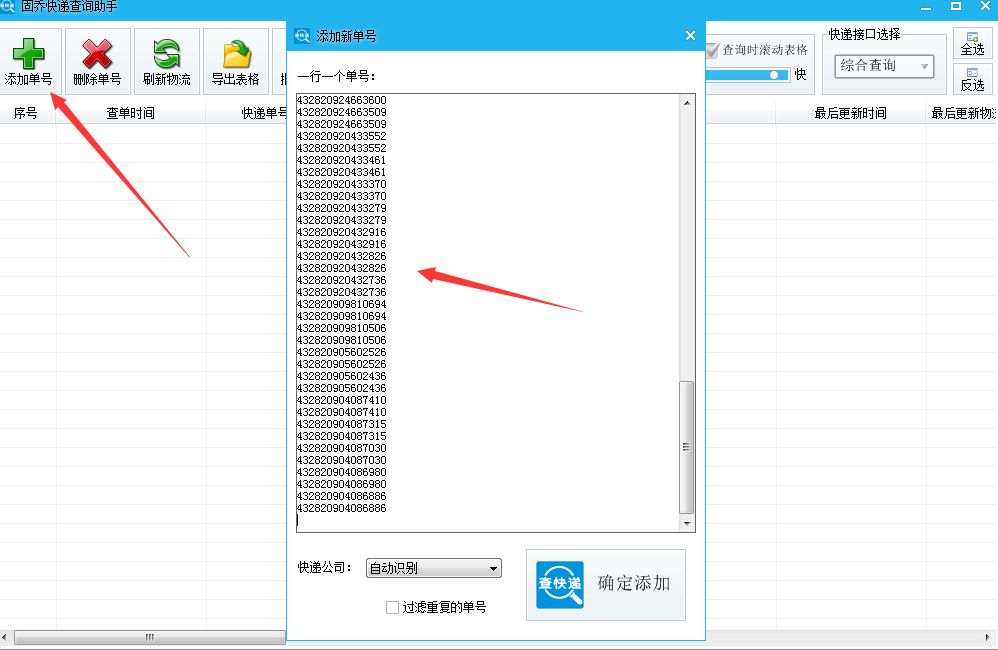Click the 添加单号 green plus icon
The image size is (998, 650).
[28, 53]
